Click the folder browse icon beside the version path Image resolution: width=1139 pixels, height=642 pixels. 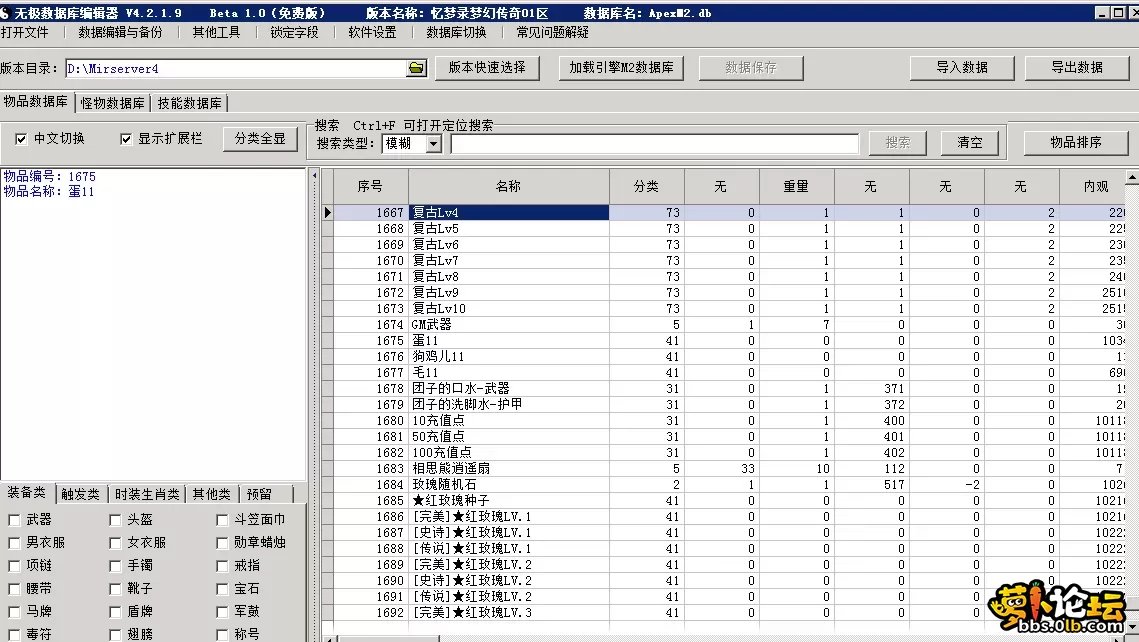416,68
